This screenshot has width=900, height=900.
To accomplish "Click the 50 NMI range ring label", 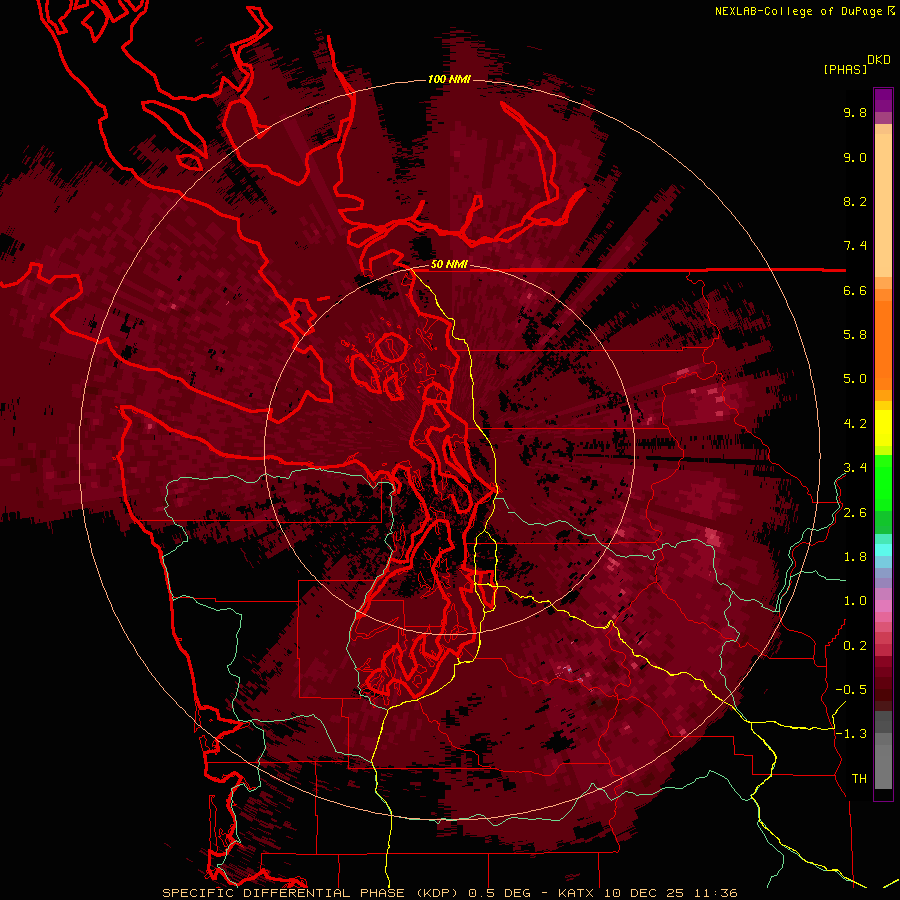I will 449,264.
